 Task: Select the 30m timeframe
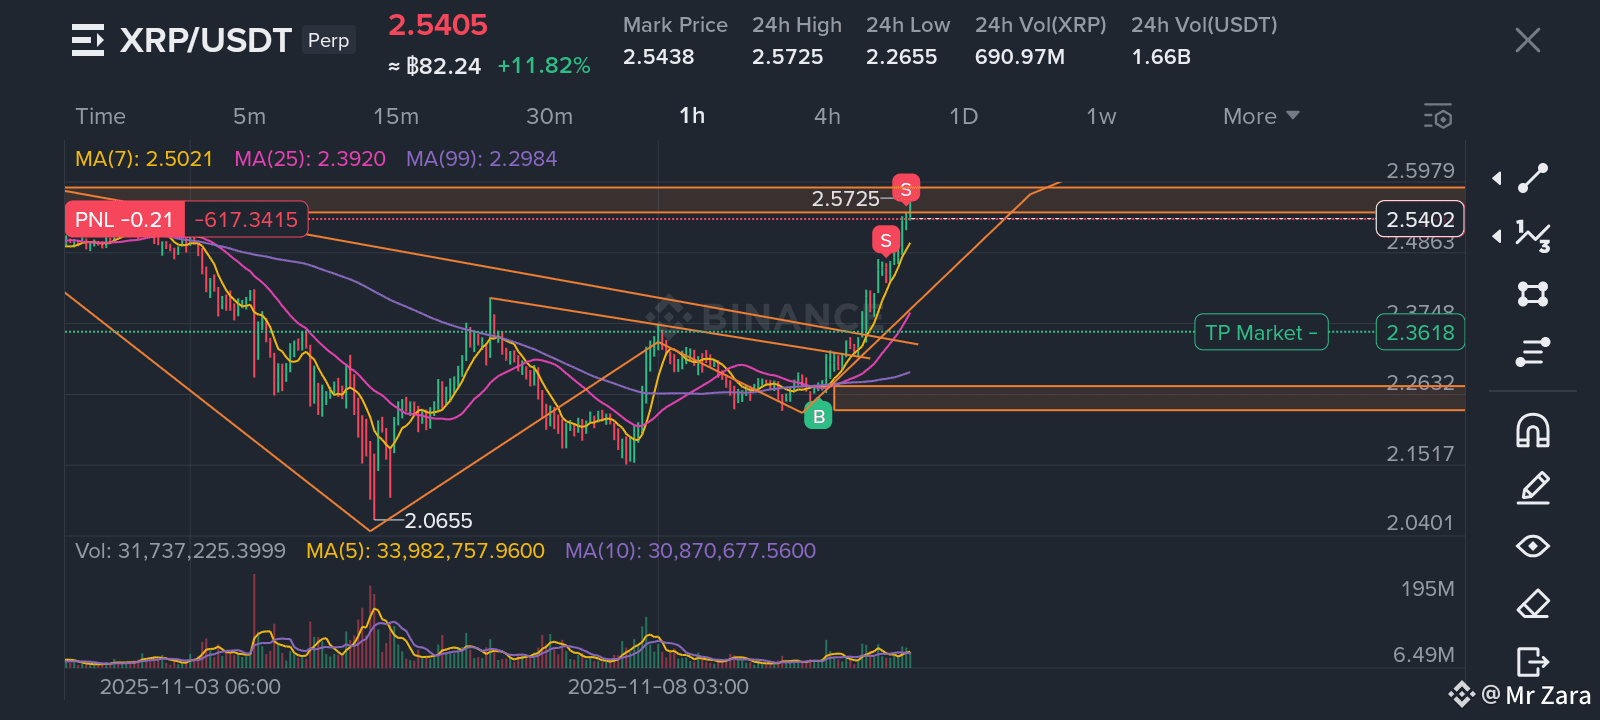pos(550,116)
